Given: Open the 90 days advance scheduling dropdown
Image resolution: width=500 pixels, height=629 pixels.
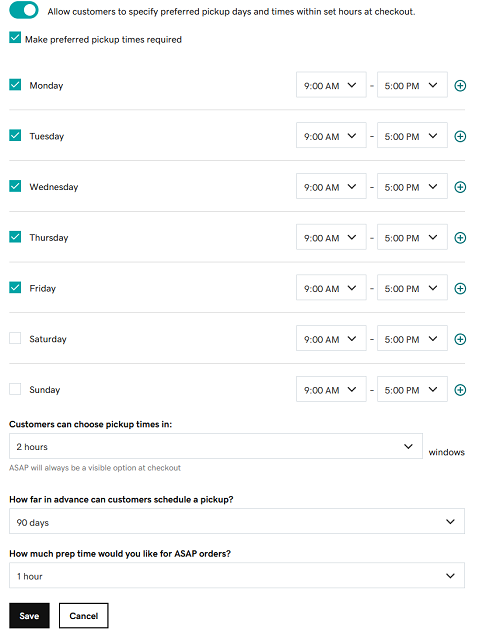Looking at the screenshot, I should pyautogui.click(x=237, y=521).
